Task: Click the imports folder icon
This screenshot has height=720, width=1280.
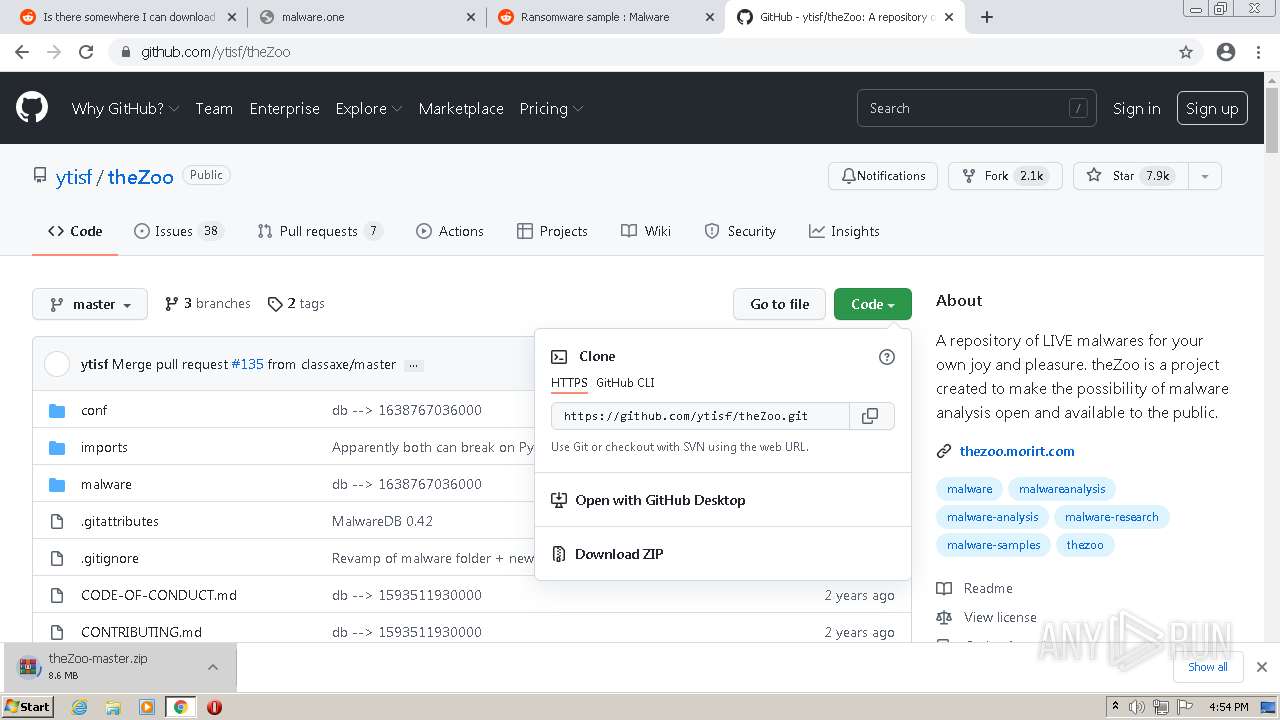Action: click(57, 447)
